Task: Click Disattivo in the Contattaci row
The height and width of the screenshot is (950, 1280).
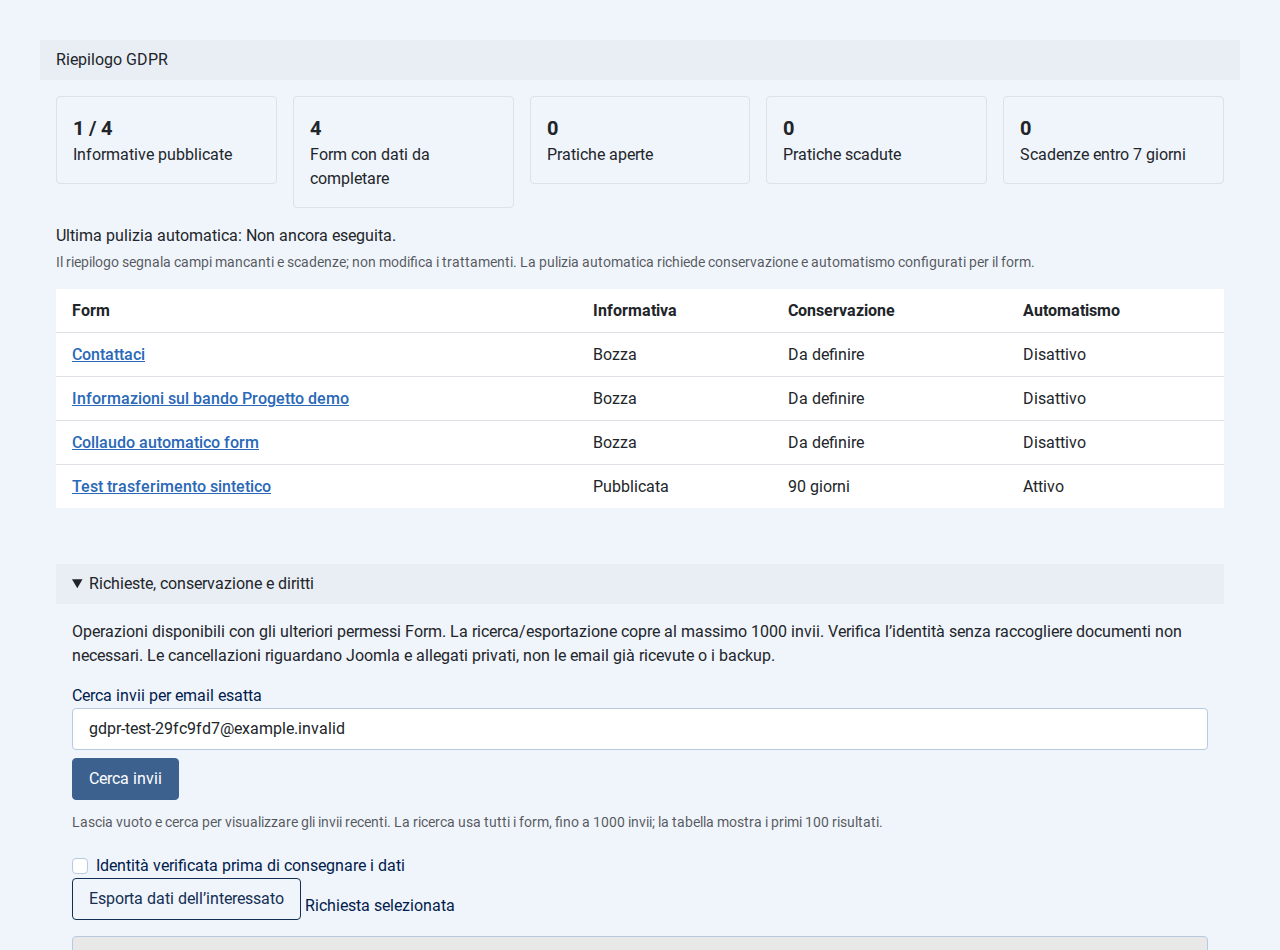Action: point(1054,355)
